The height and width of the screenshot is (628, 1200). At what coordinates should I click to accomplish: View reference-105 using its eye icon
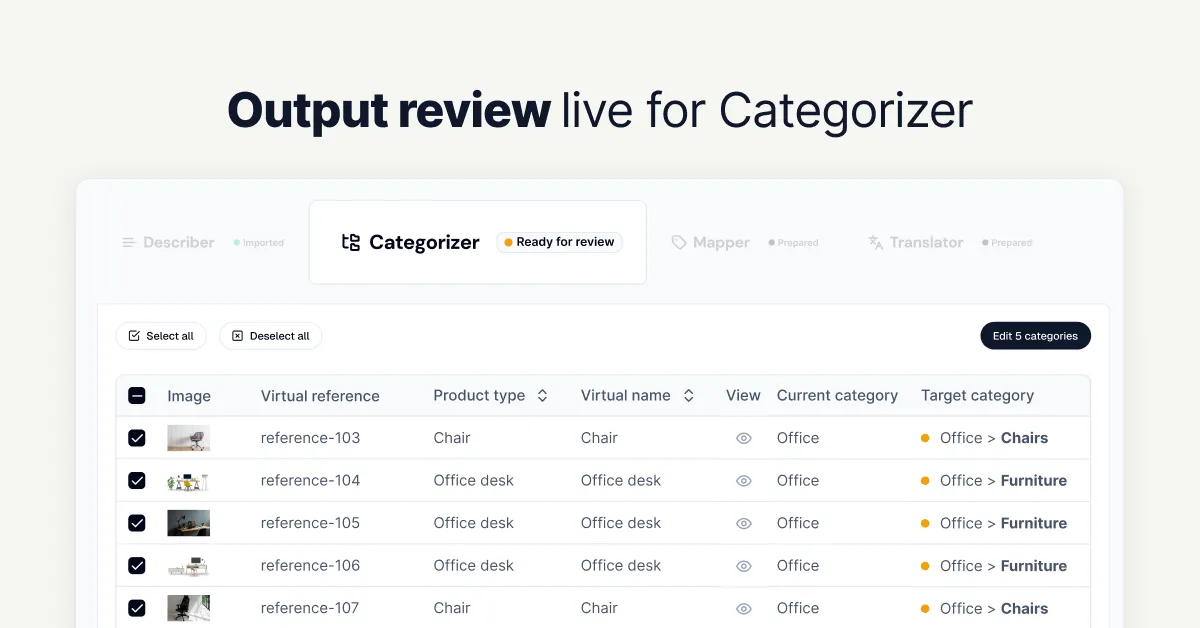click(743, 523)
